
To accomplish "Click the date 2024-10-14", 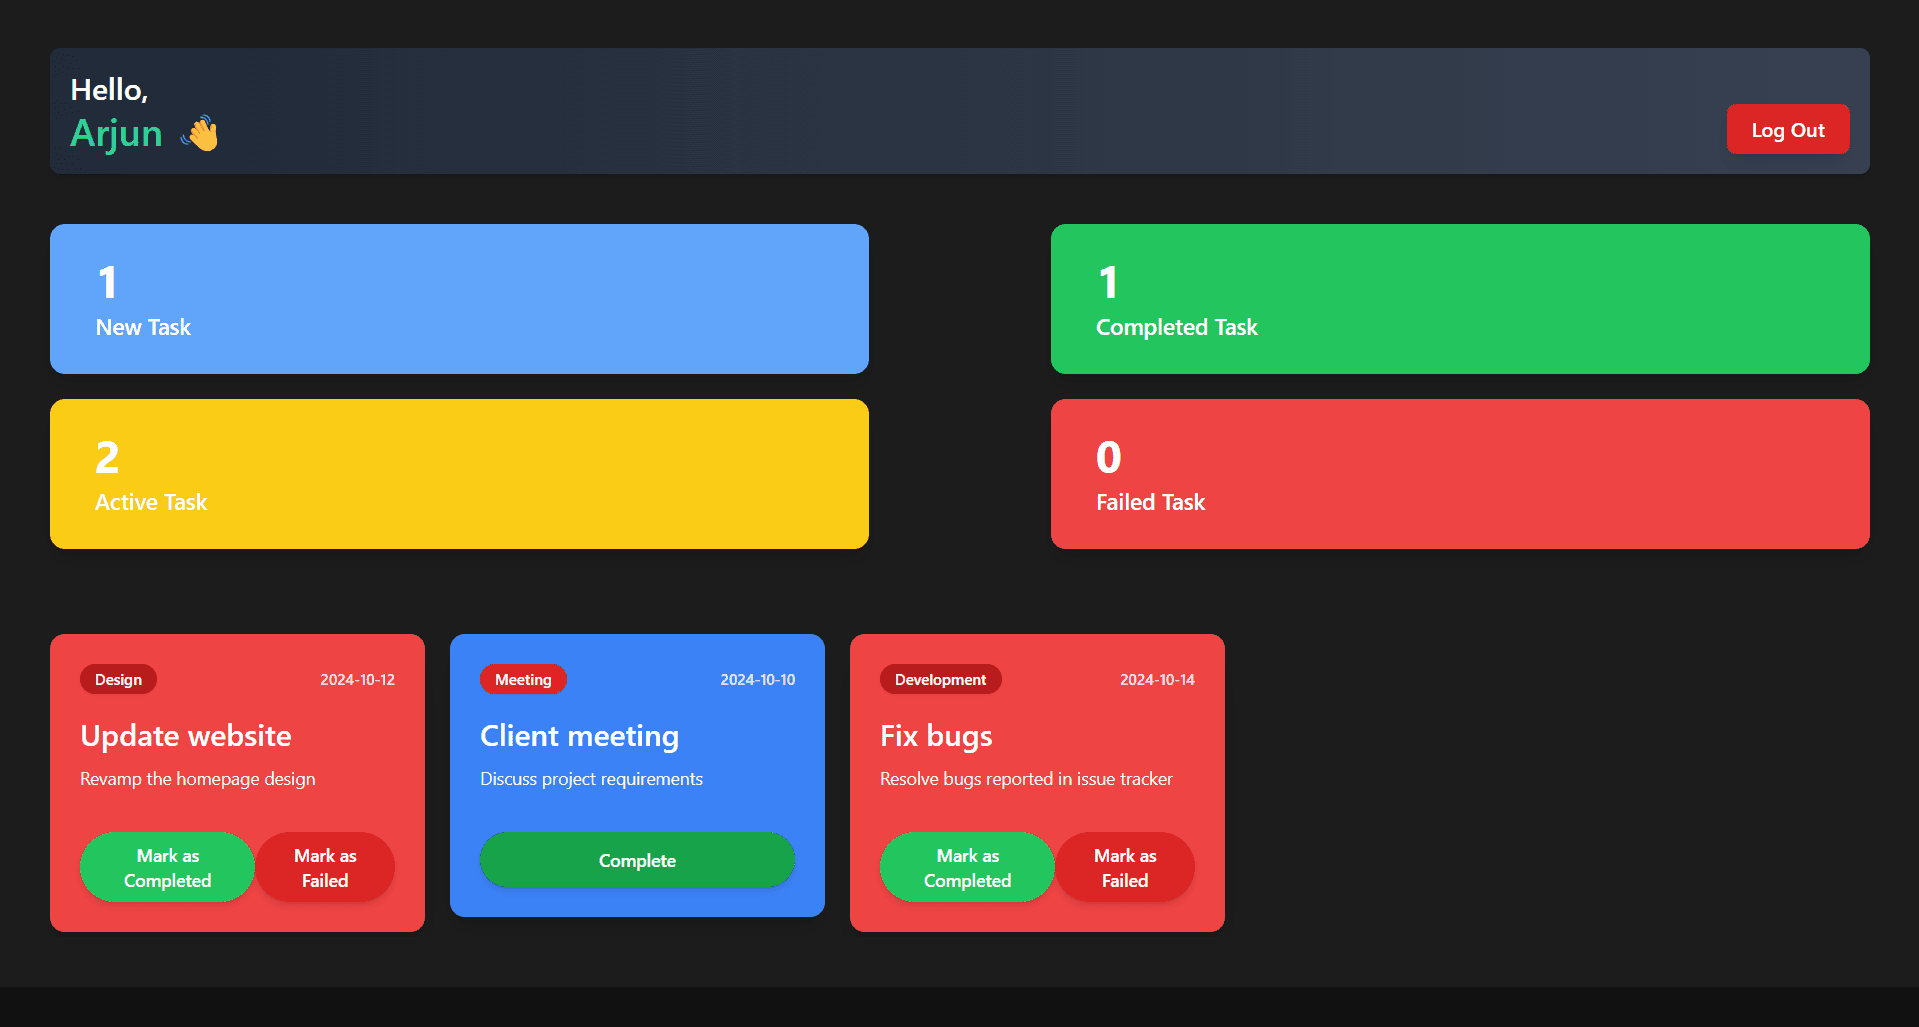I will coord(1157,679).
